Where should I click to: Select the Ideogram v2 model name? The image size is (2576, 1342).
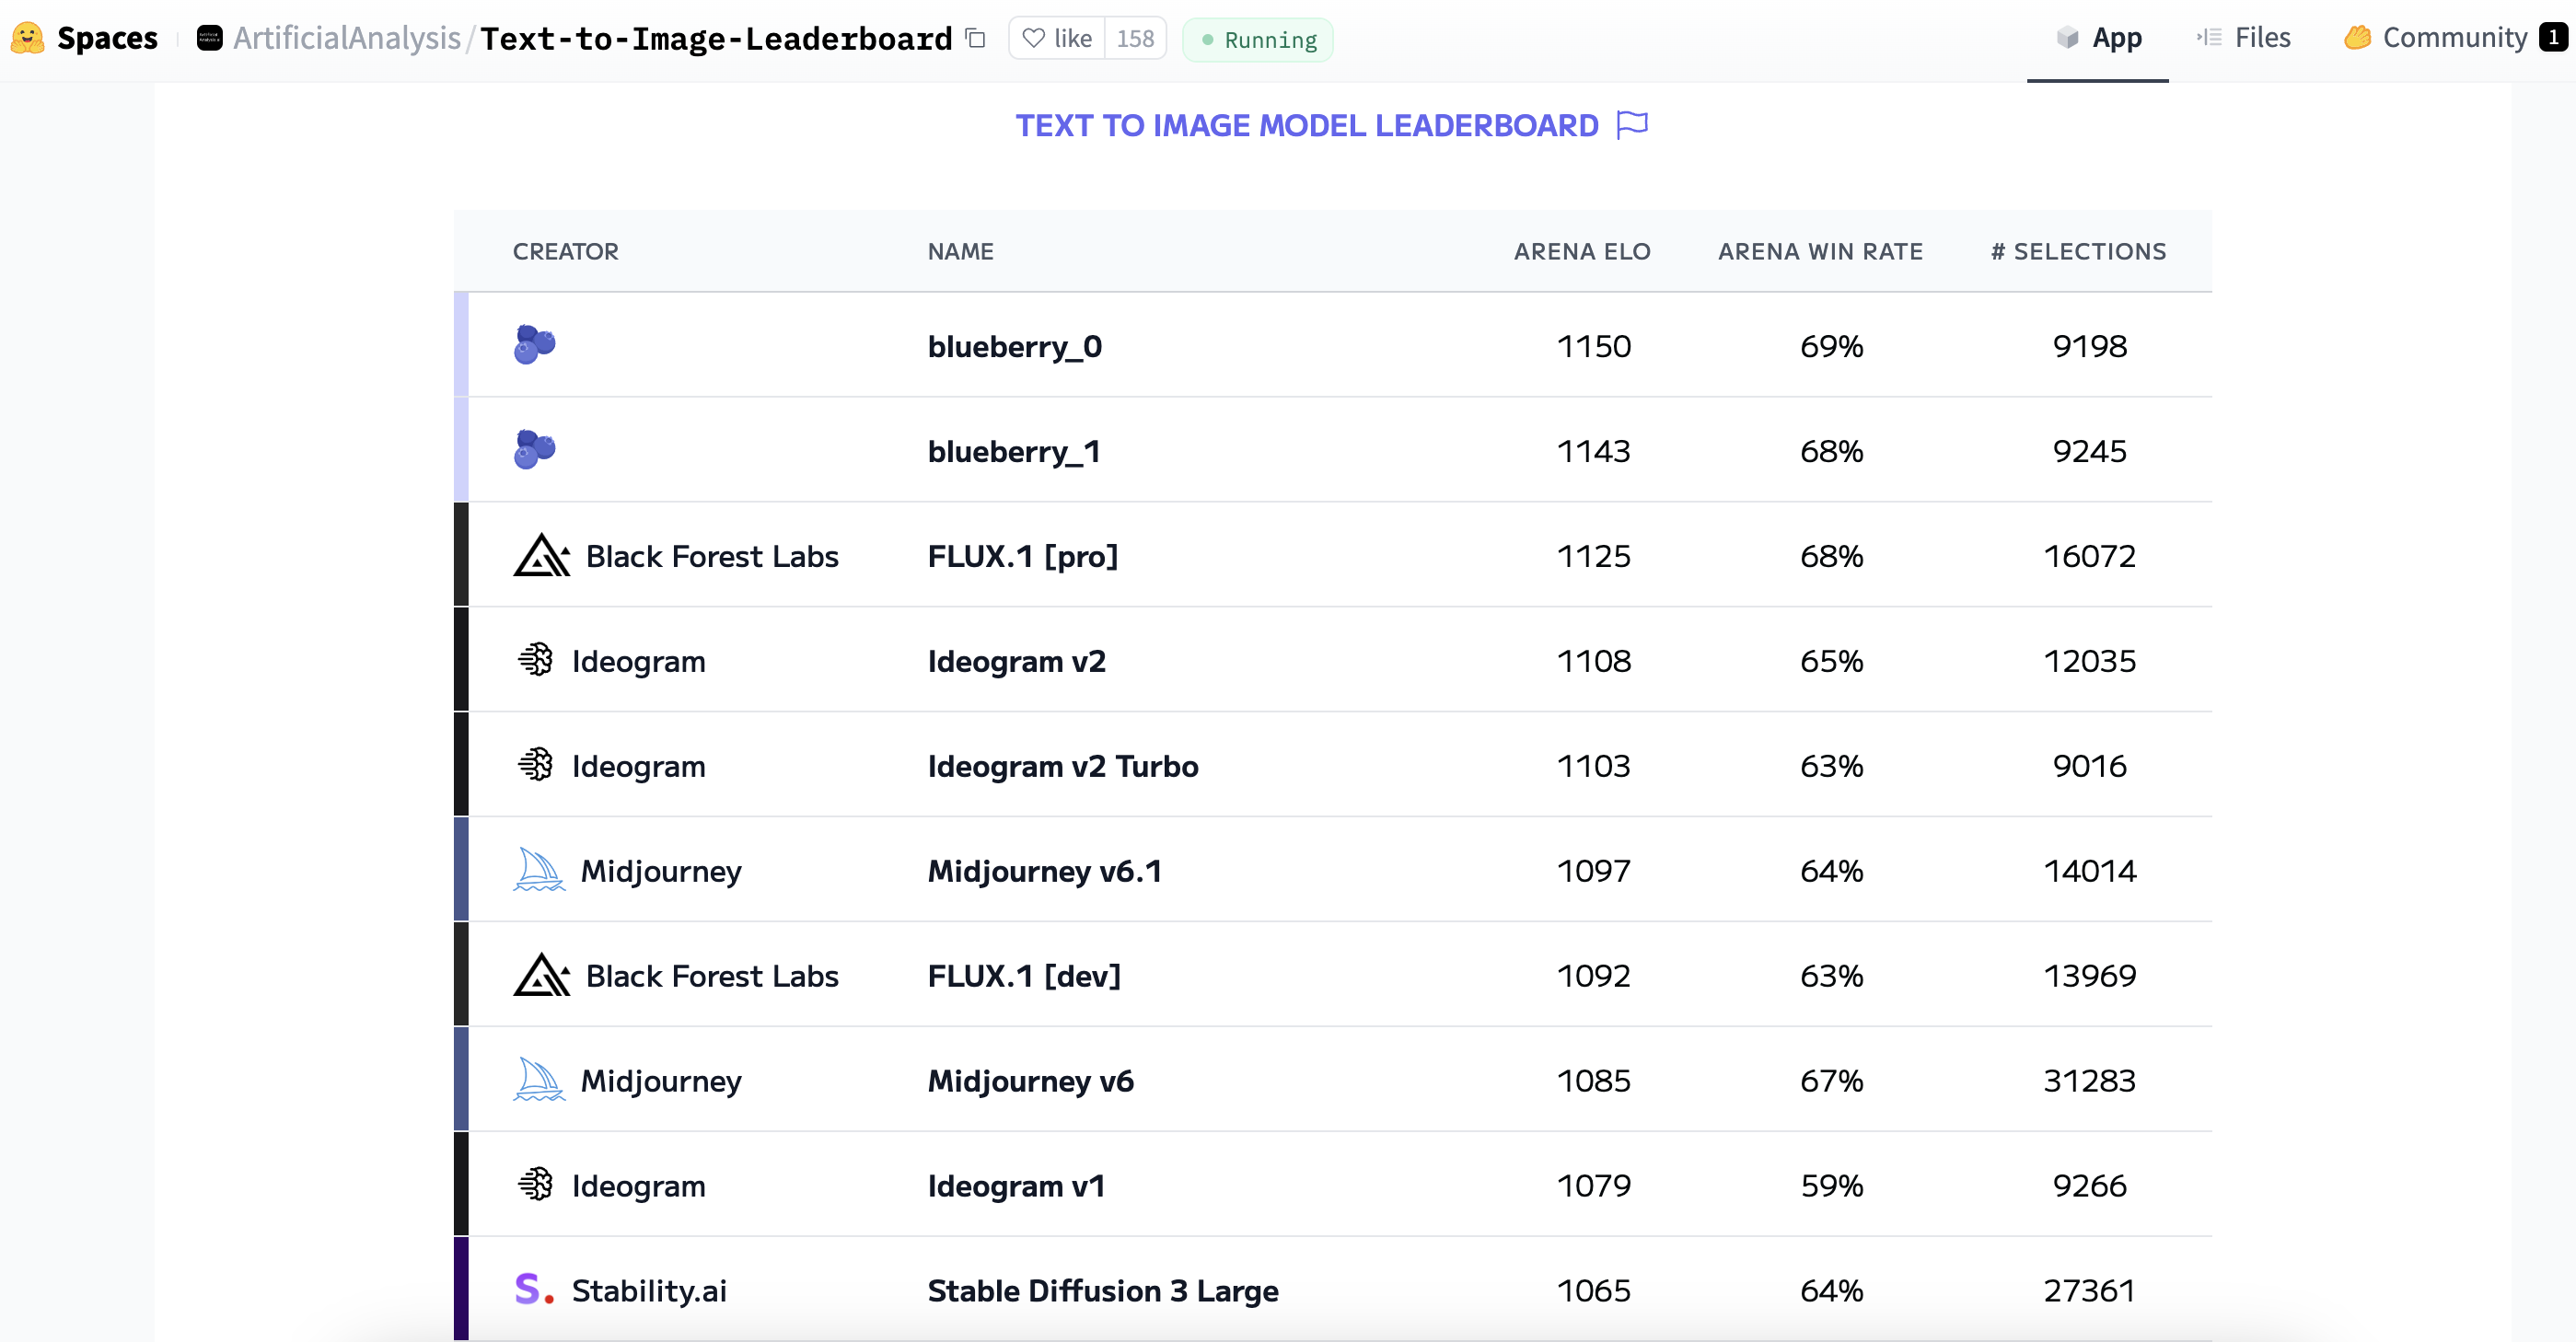point(1016,661)
